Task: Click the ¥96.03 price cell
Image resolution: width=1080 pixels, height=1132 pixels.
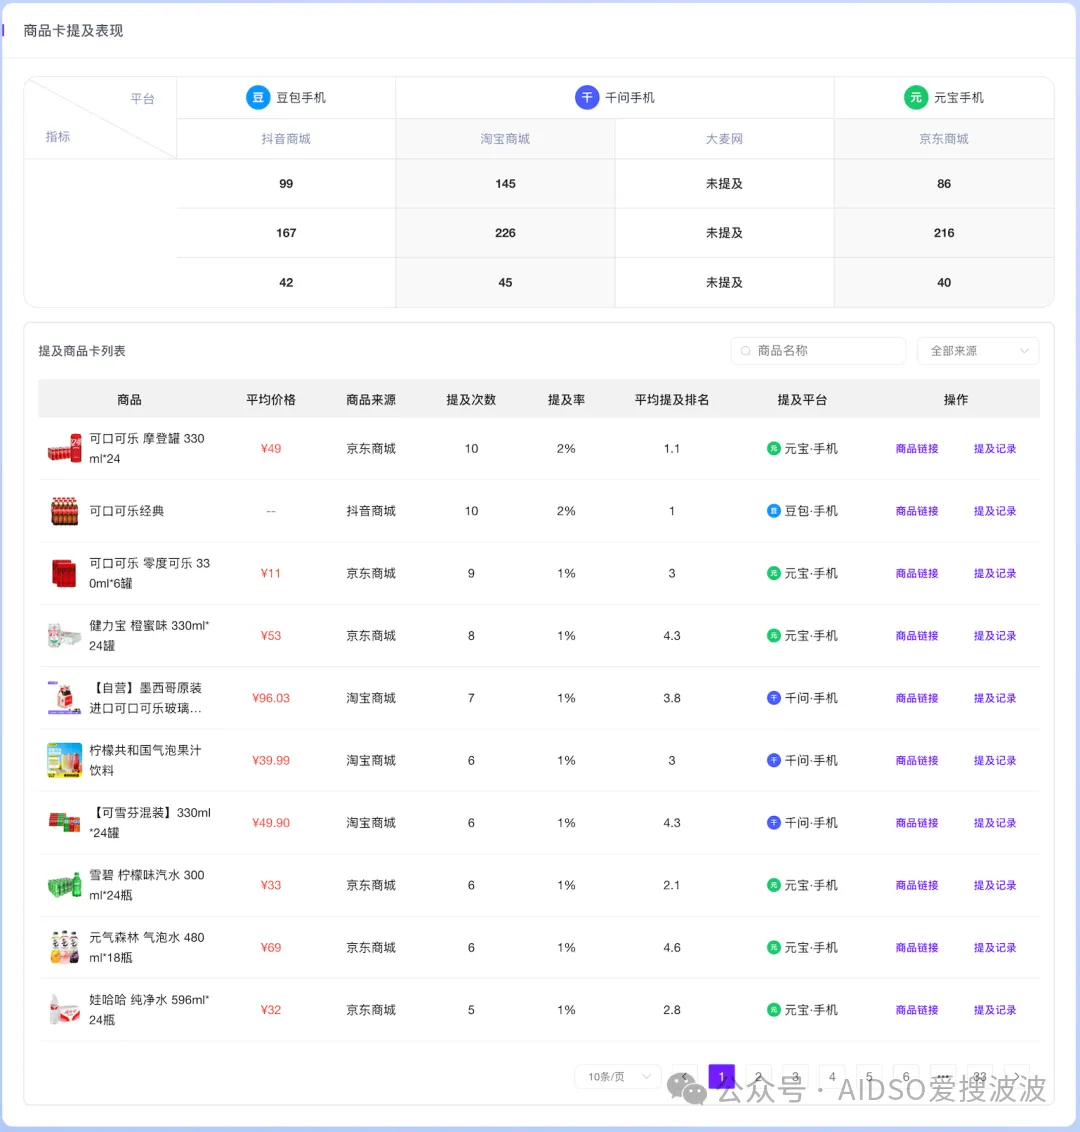Action: 271,698
